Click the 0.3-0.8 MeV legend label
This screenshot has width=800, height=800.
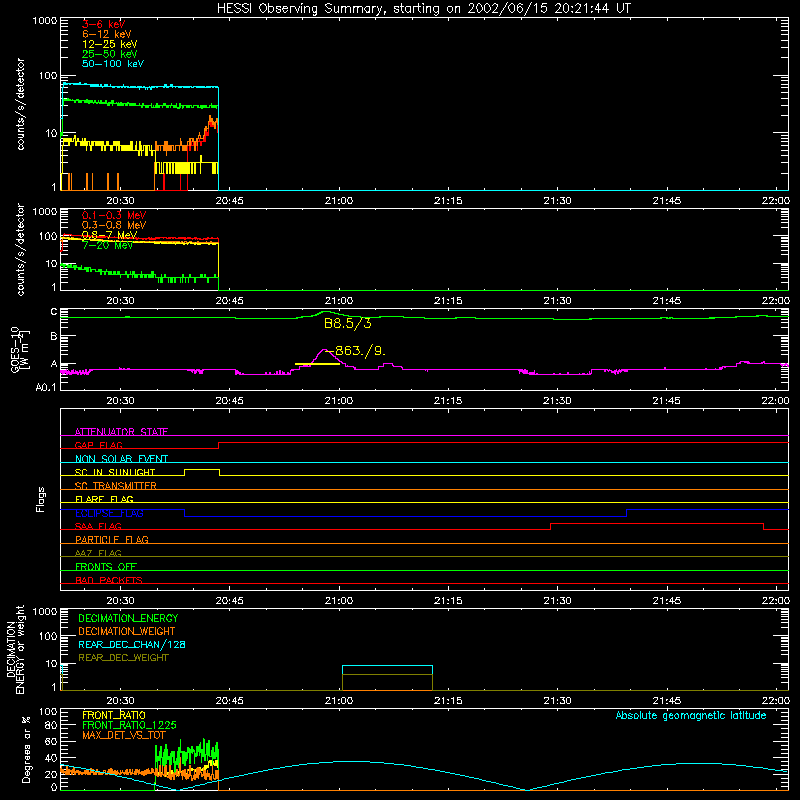tap(114, 225)
